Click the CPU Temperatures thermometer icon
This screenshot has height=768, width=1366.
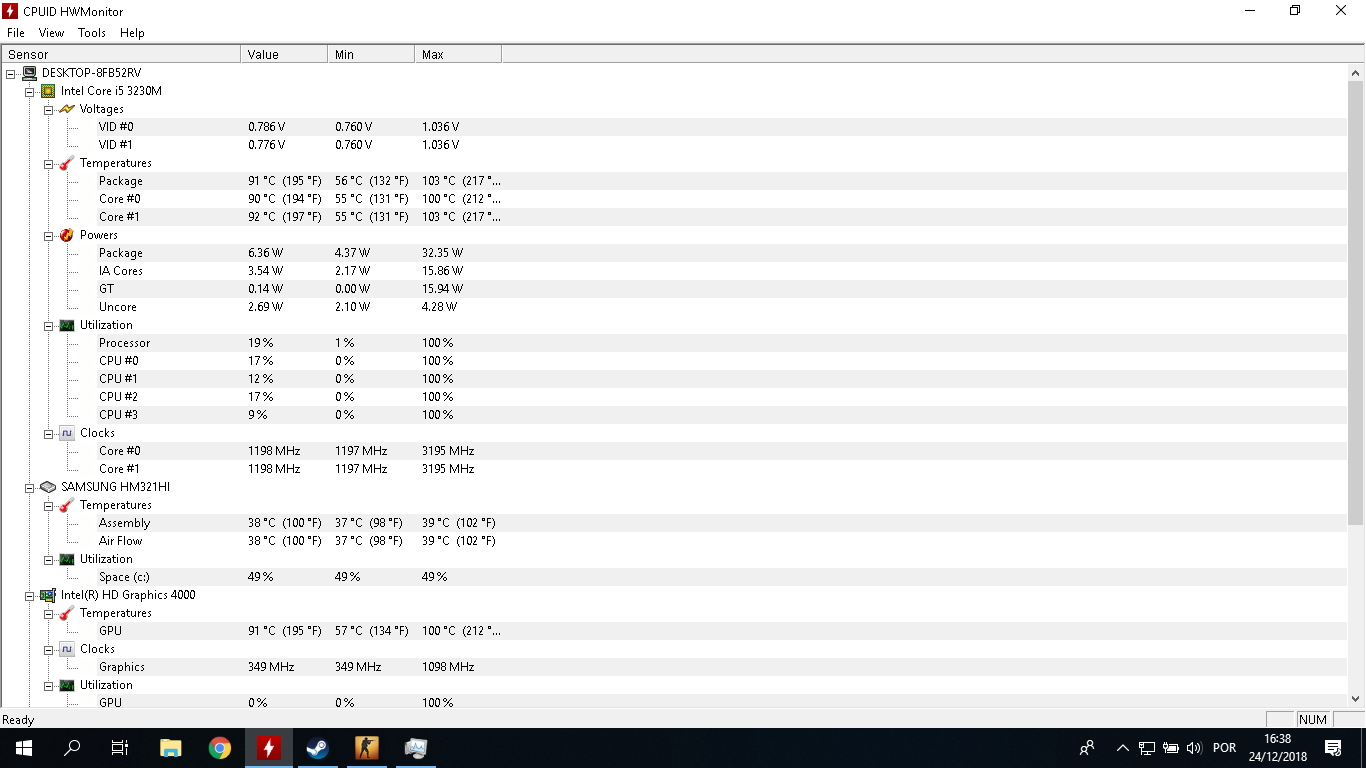67,163
